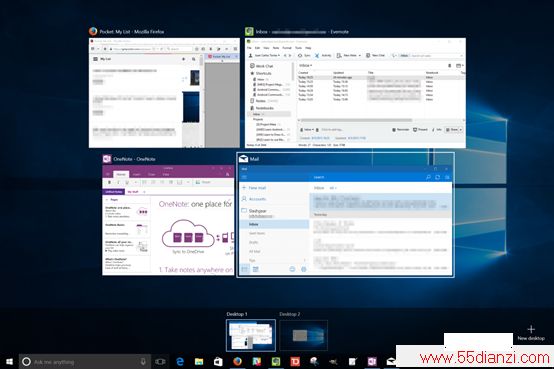Open the File menu in Evernote

(249, 48)
